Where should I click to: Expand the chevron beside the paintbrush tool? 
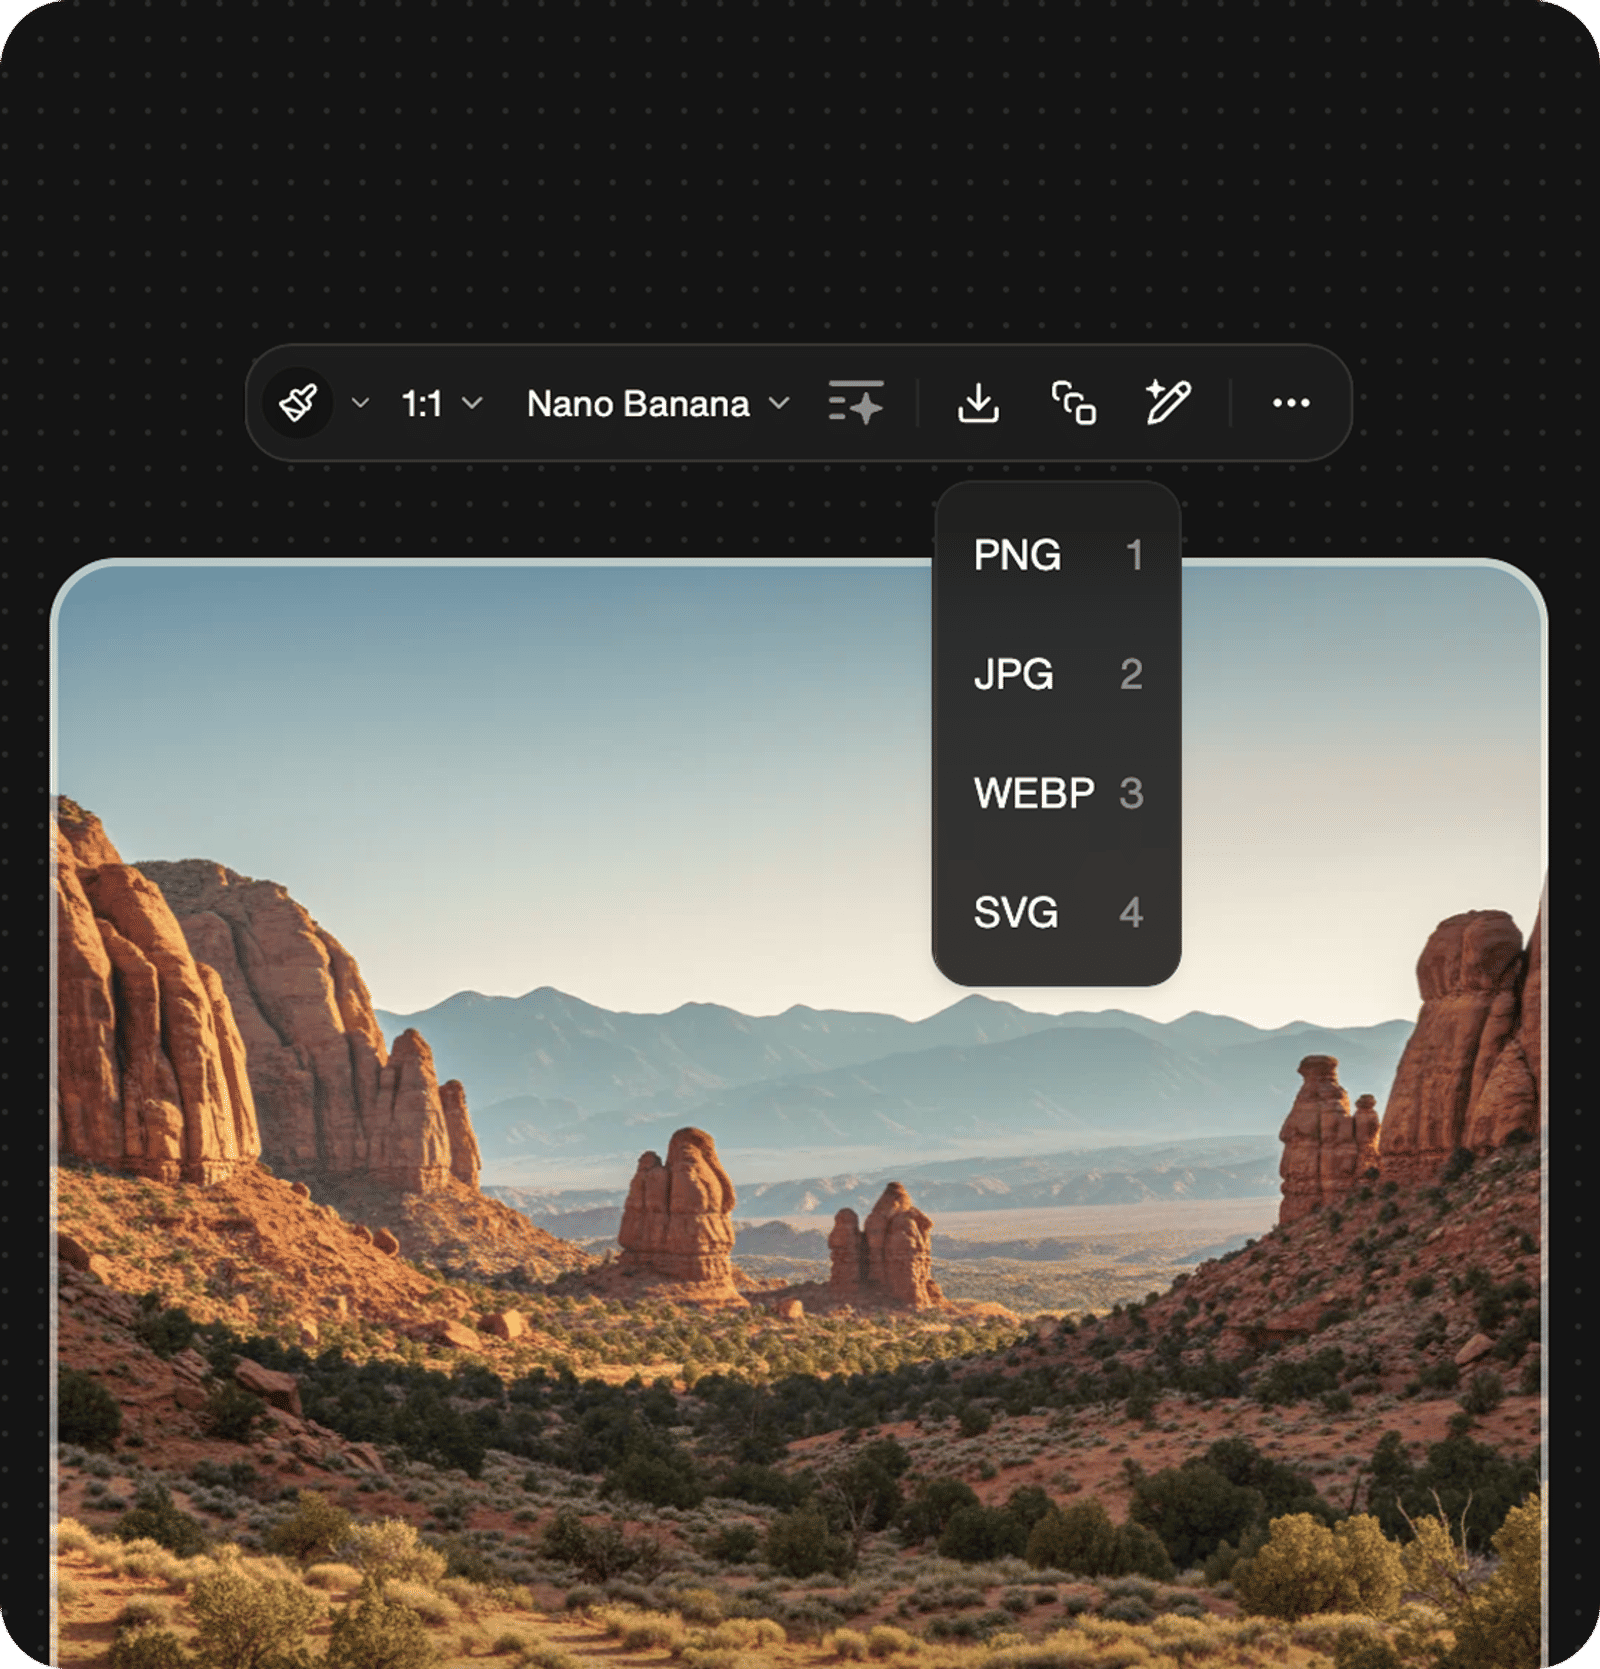(x=361, y=403)
